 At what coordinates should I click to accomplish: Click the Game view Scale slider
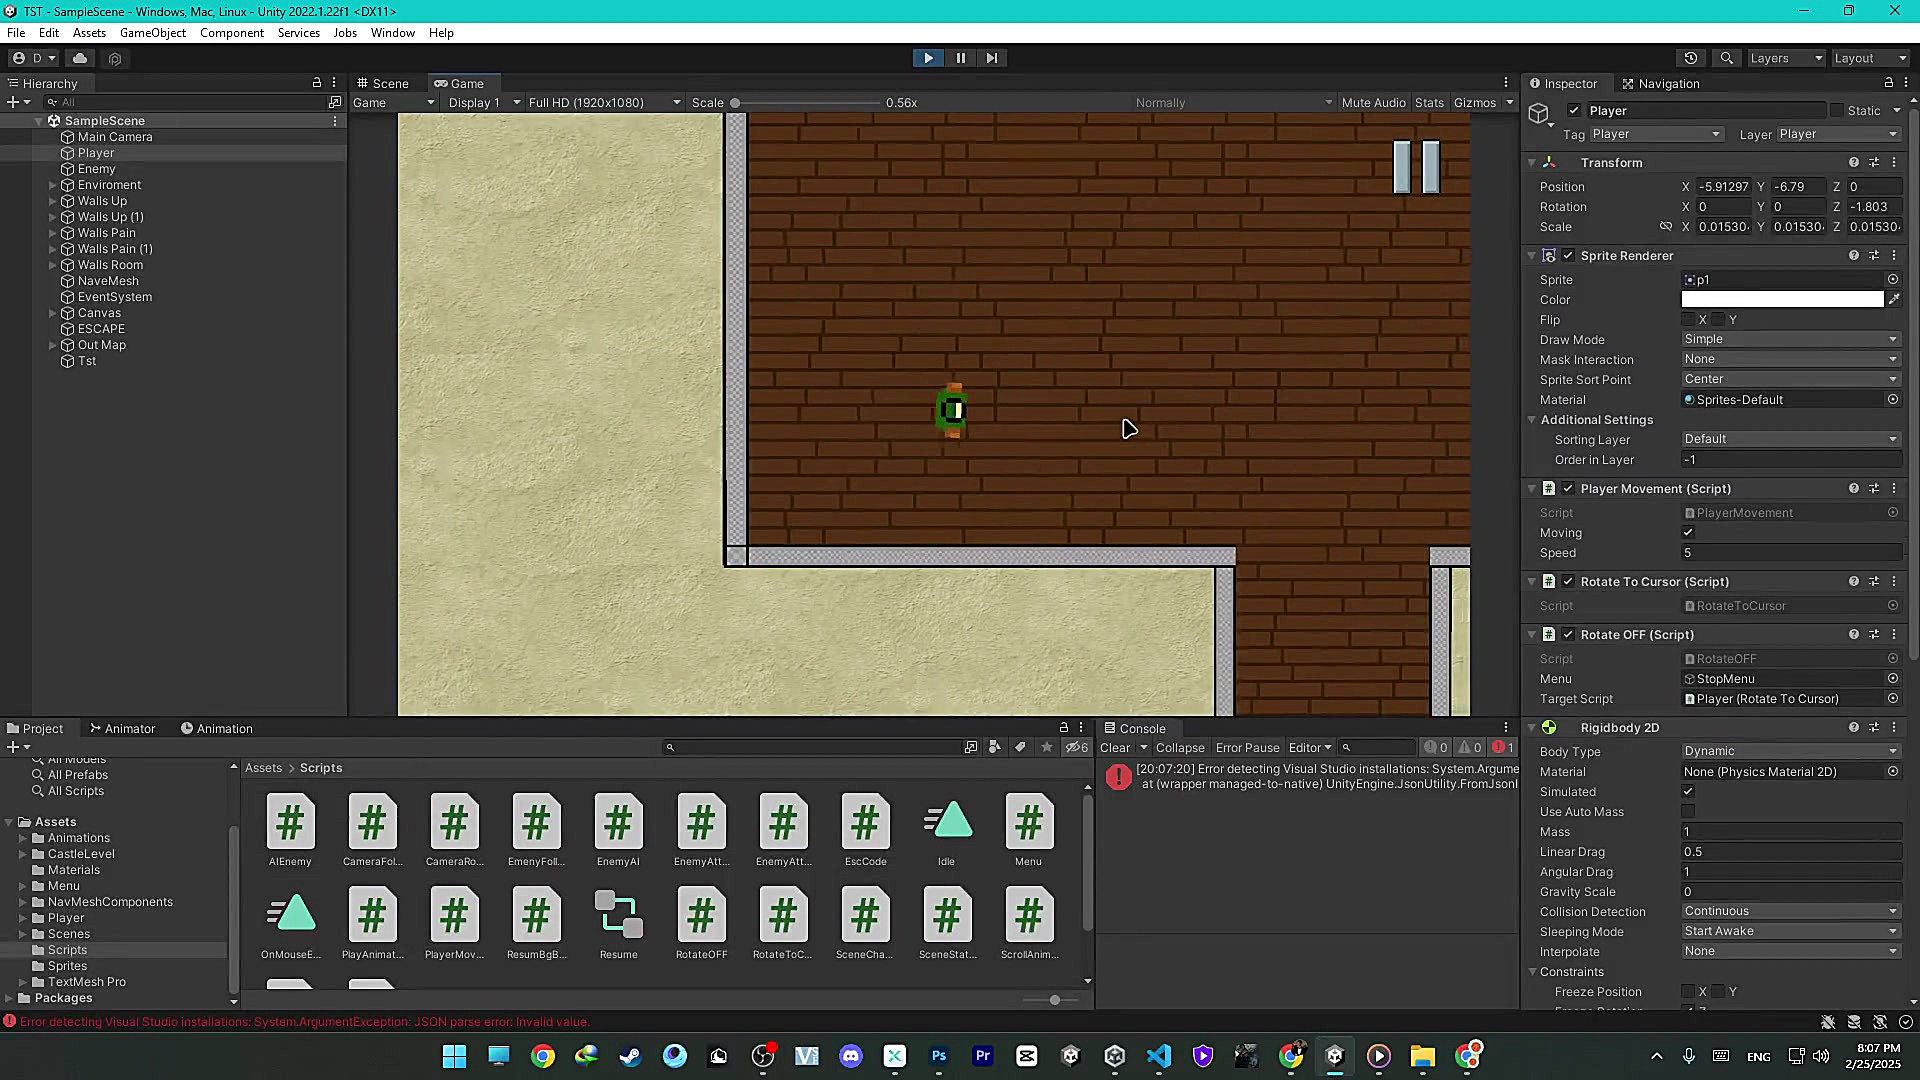pos(806,103)
